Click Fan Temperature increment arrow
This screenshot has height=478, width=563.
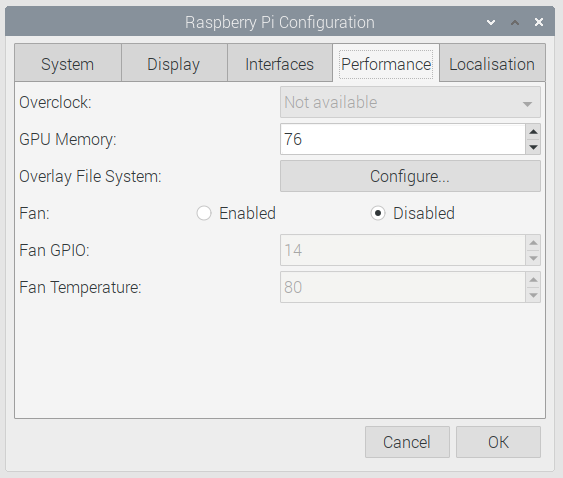[533, 280]
